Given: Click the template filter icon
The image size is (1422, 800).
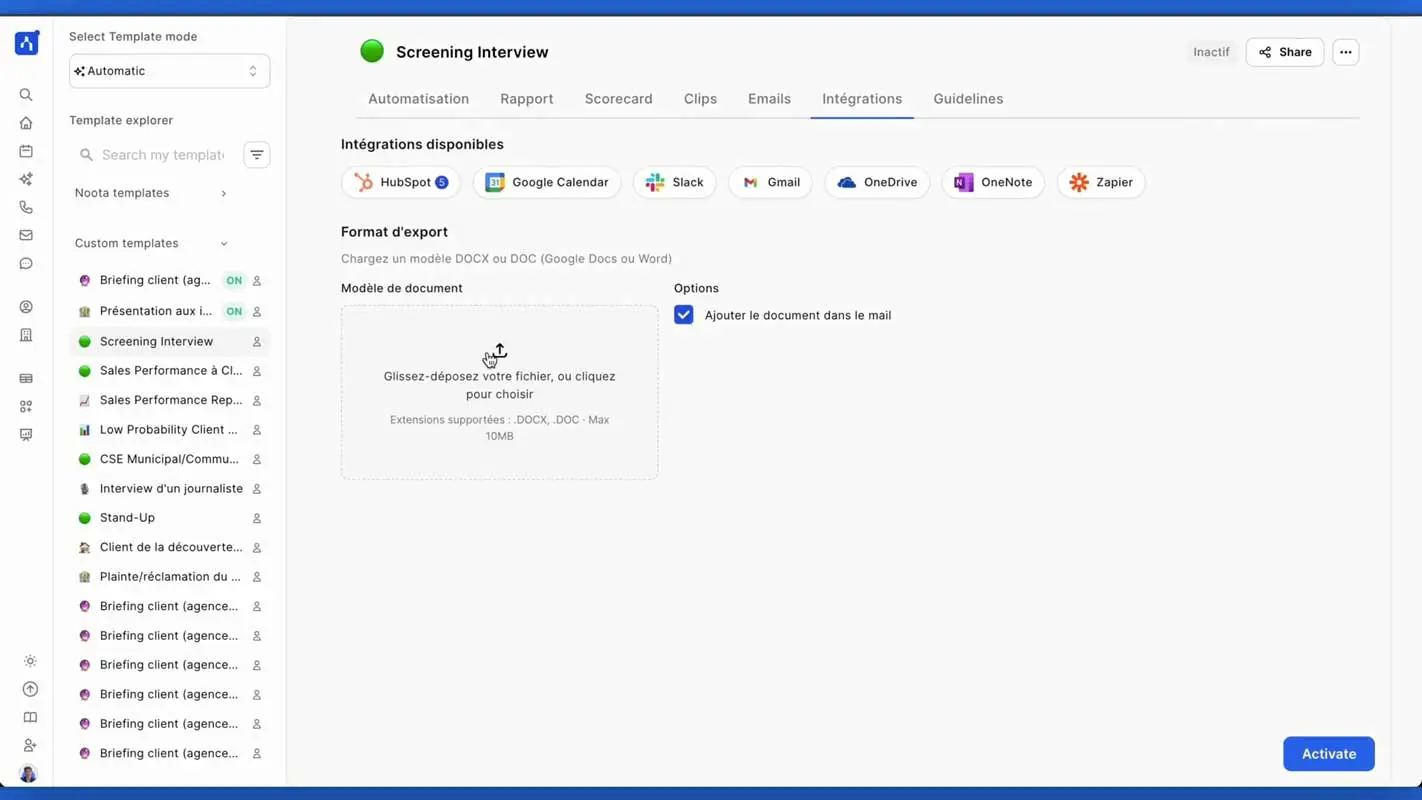Looking at the screenshot, I should tap(257, 155).
